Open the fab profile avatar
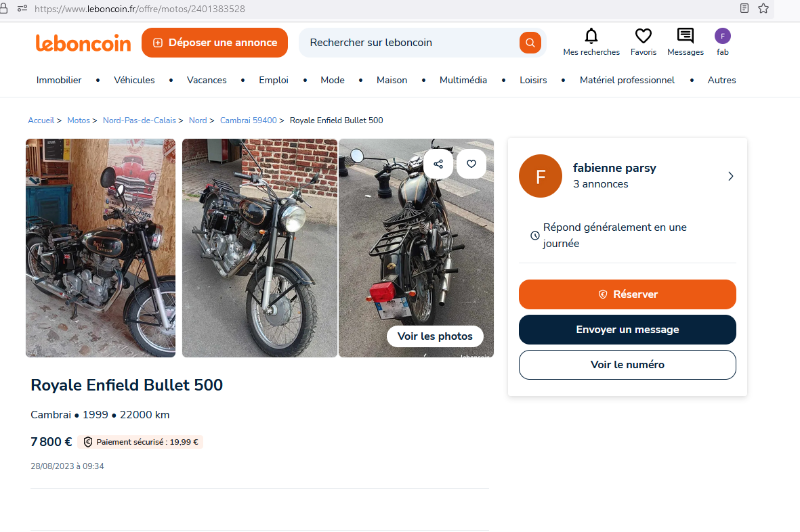 point(722,36)
